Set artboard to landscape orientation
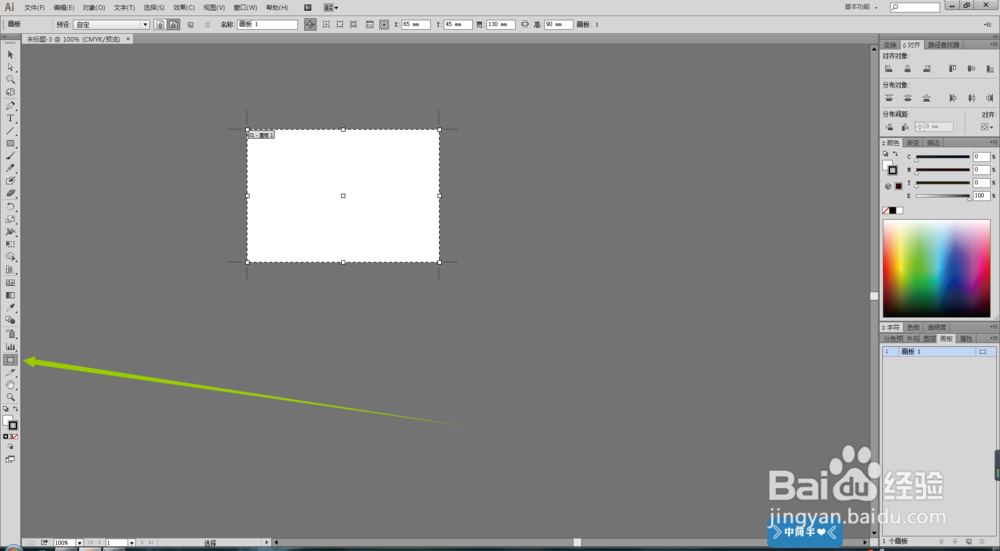Screen dimensions: 1000x551 click(173, 24)
